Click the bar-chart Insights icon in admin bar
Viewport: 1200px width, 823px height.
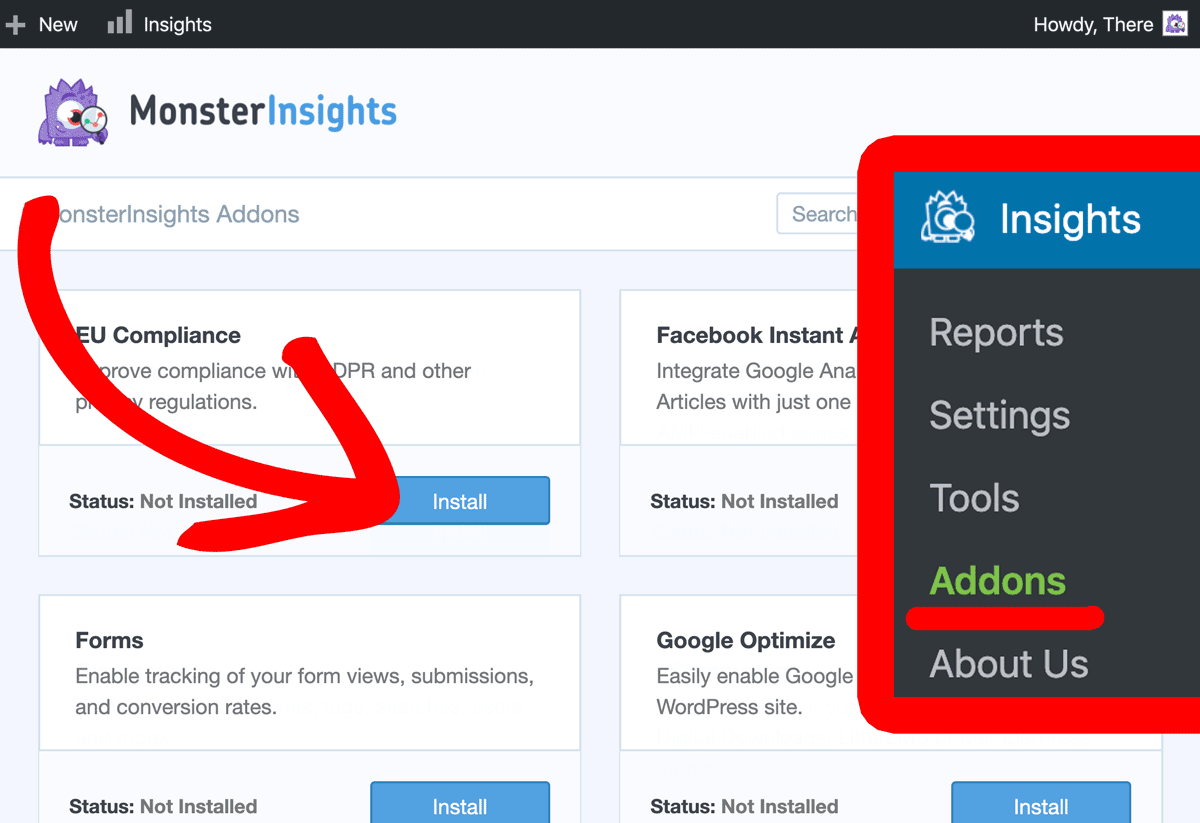(119, 23)
